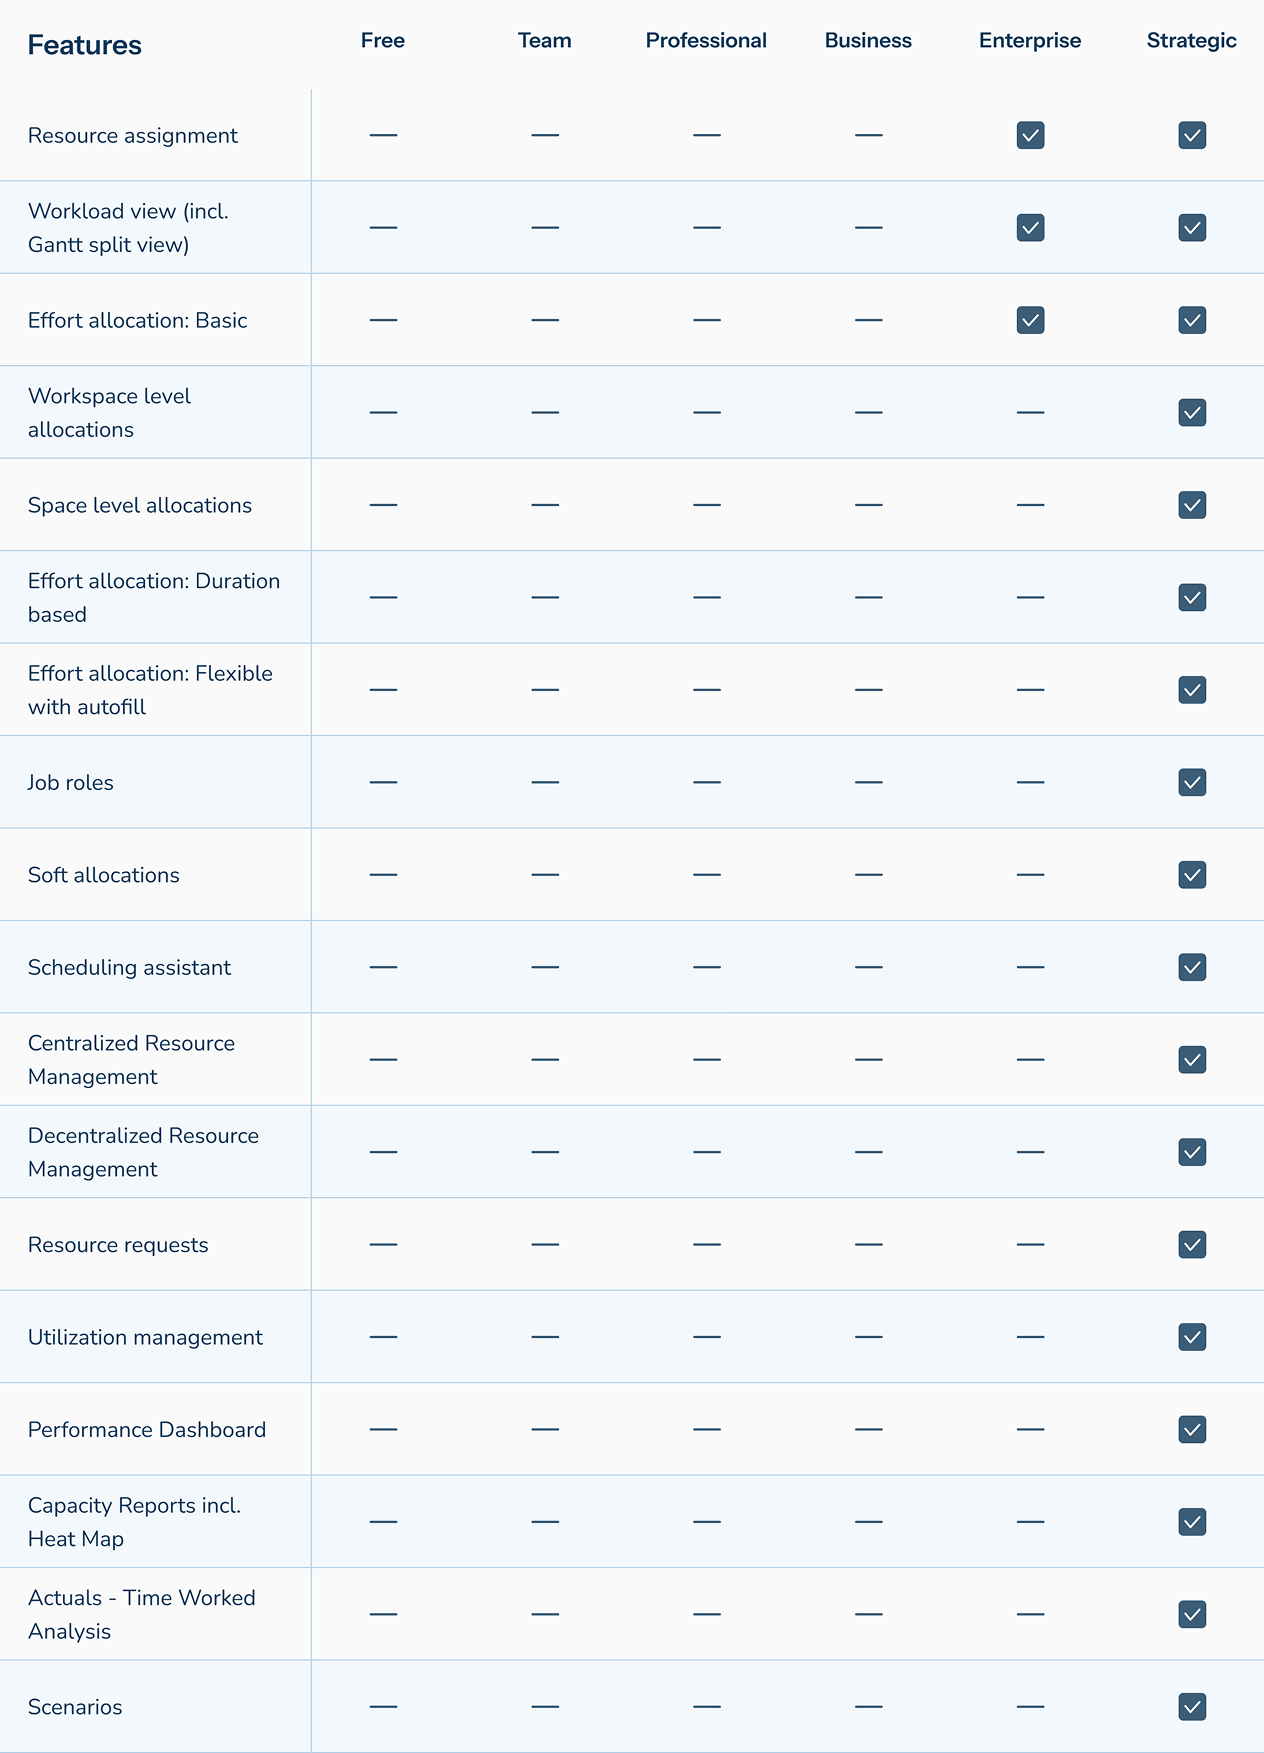Click Enterprise checkmark for Effort allocation: Basic
This screenshot has height=1753, width=1264.
click(1030, 320)
